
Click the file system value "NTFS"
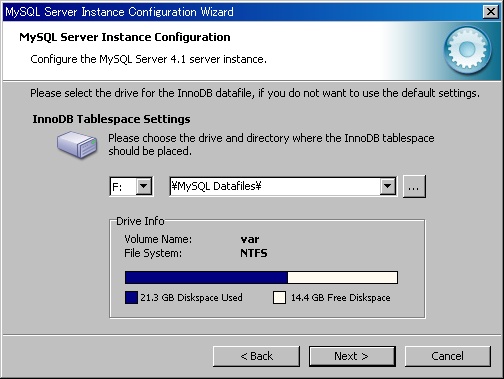tap(254, 253)
